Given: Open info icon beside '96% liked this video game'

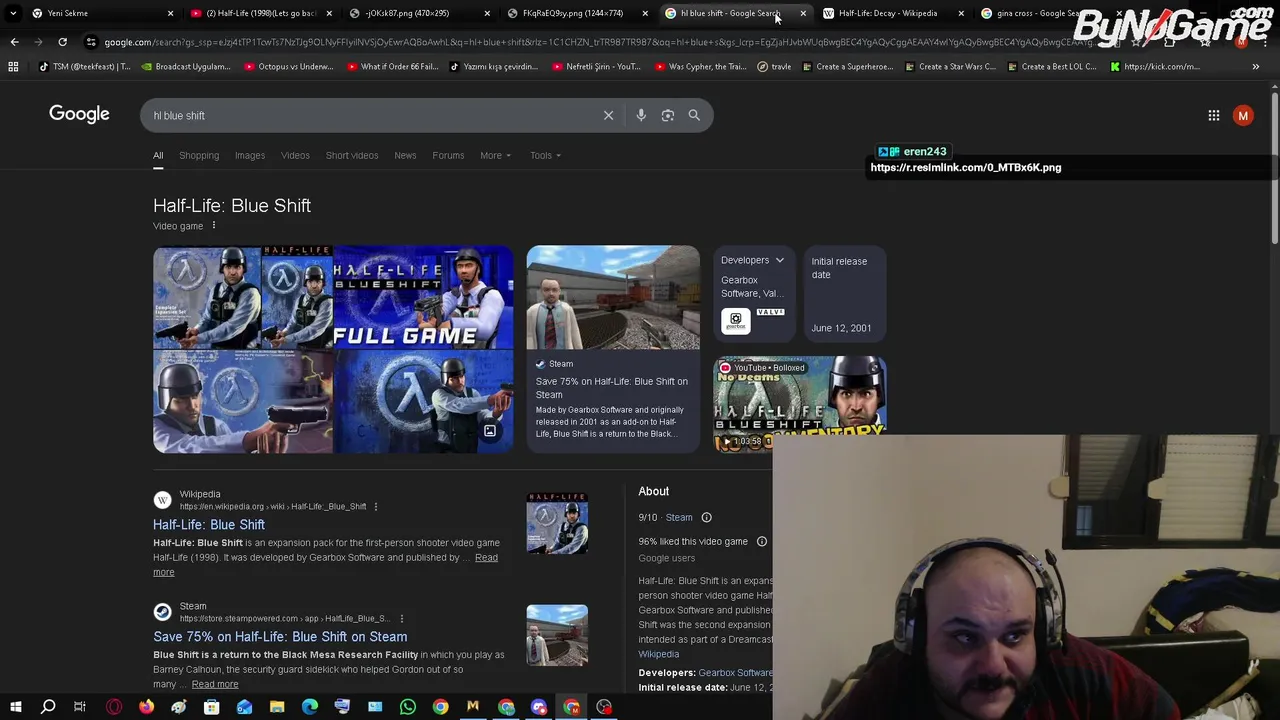Looking at the screenshot, I should (x=762, y=541).
